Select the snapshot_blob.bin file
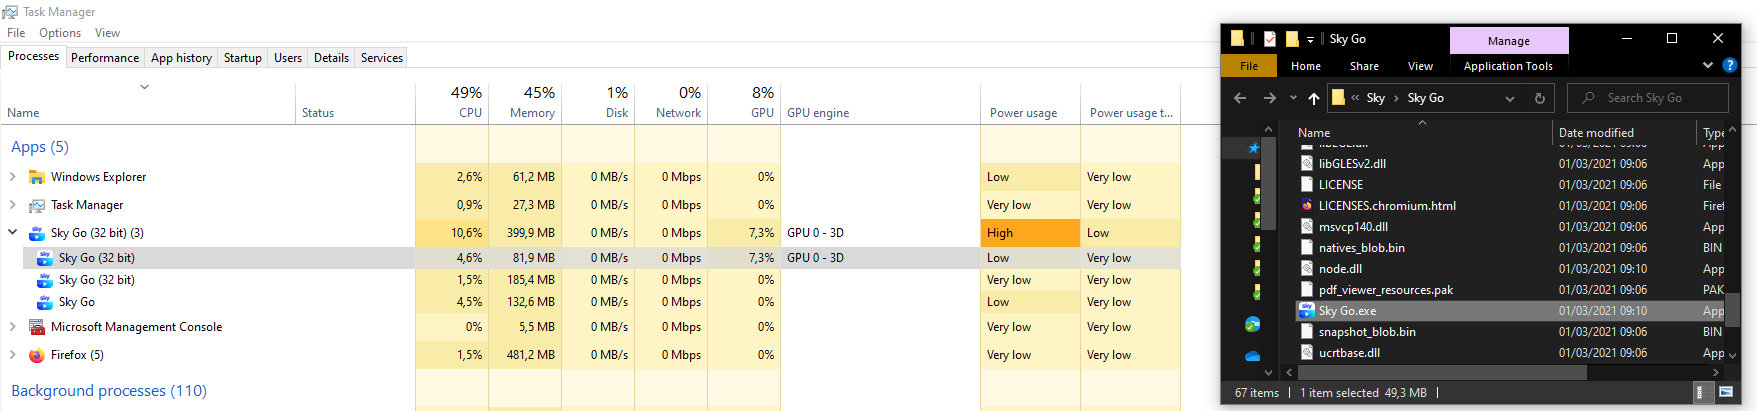This screenshot has height=411, width=1757. pyautogui.click(x=1367, y=332)
